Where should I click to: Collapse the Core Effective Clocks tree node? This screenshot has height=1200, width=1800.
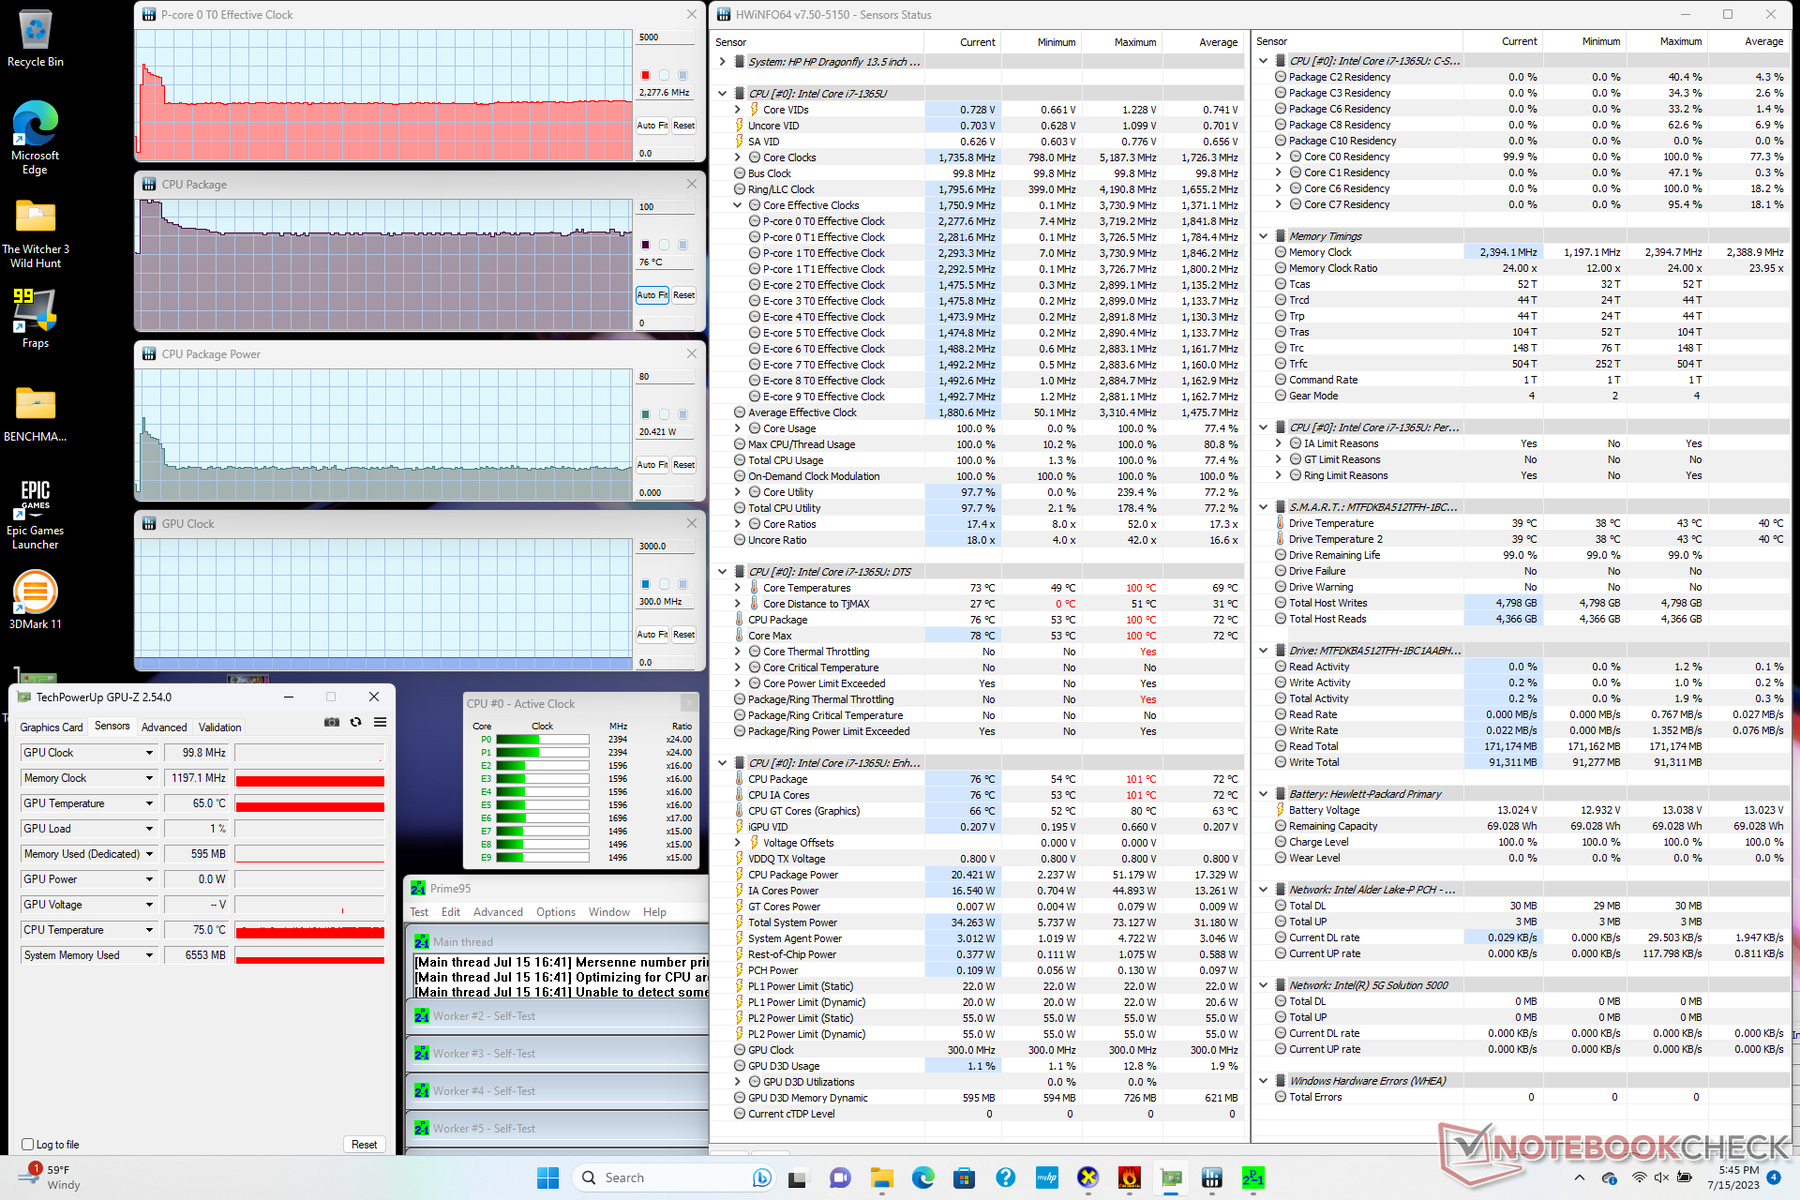click(738, 205)
